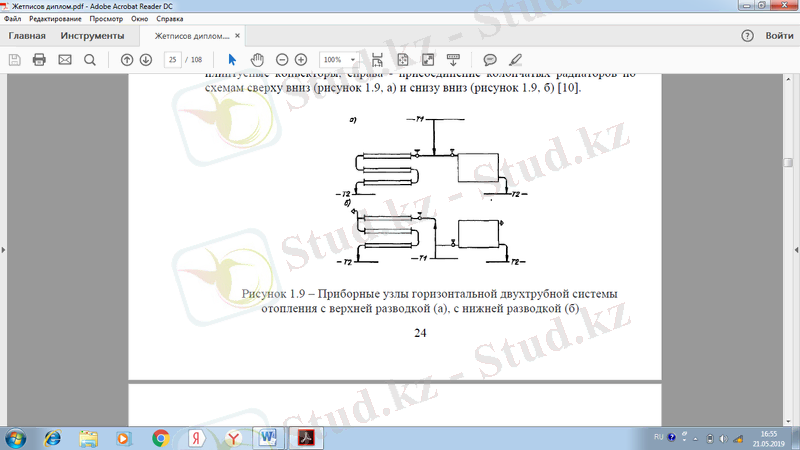The image size is (800, 450).
Task: Open the Help question mark icon
Action: click(x=747, y=36)
